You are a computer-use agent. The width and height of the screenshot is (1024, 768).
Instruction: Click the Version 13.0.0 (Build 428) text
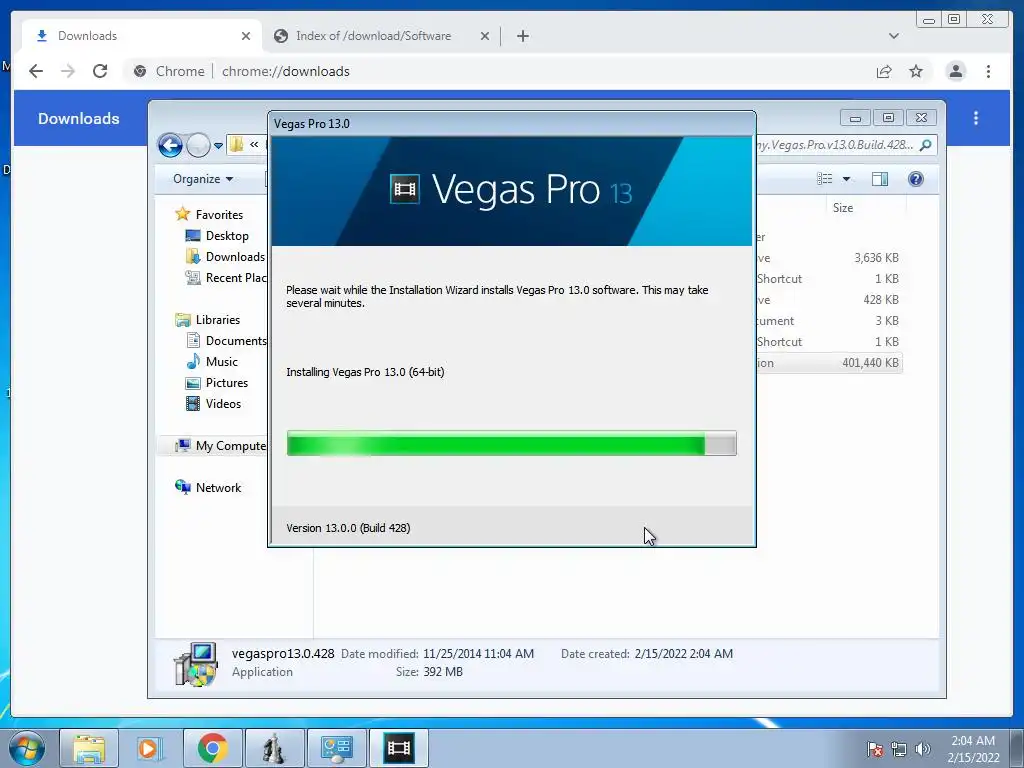tap(348, 528)
